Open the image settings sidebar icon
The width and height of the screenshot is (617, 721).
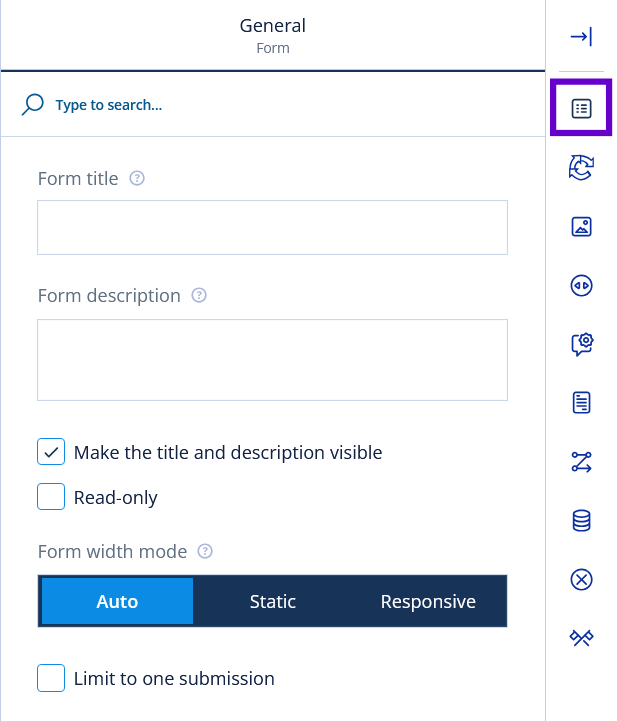click(581, 227)
